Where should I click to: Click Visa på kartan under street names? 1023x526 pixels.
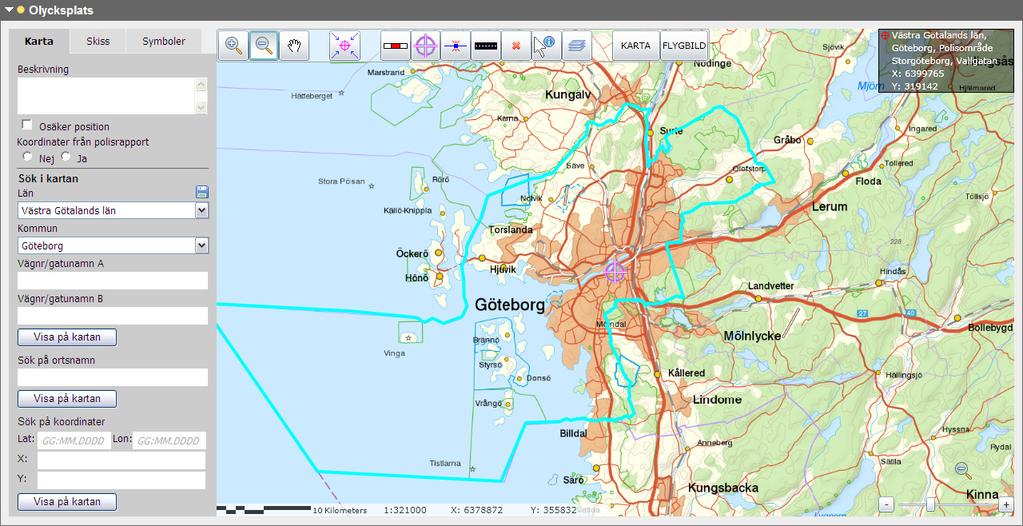(67, 337)
